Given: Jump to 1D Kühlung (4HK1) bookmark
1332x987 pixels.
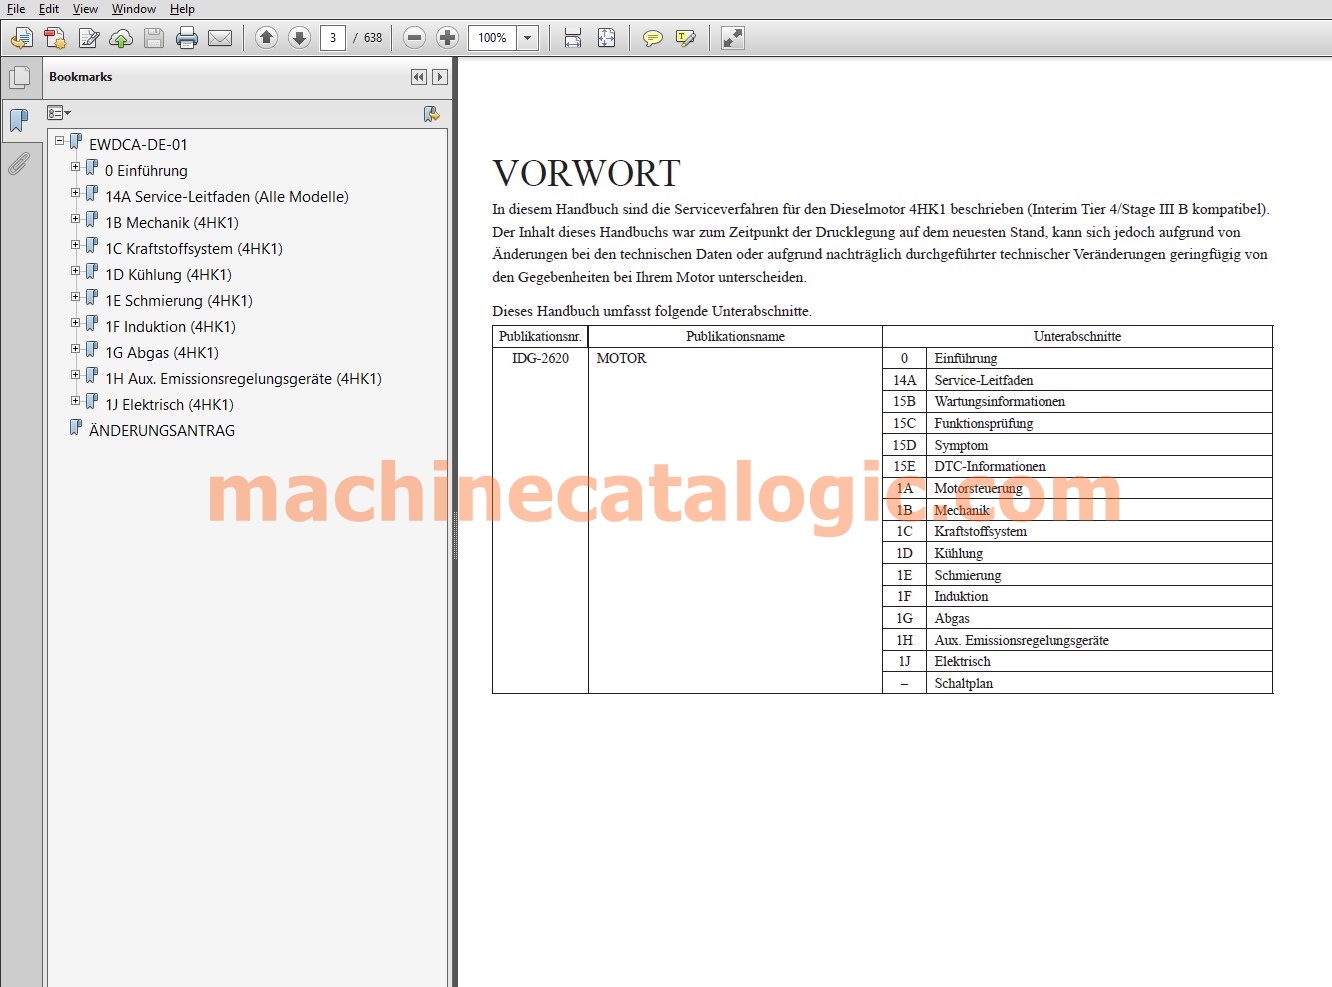Looking at the screenshot, I should (168, 275).
